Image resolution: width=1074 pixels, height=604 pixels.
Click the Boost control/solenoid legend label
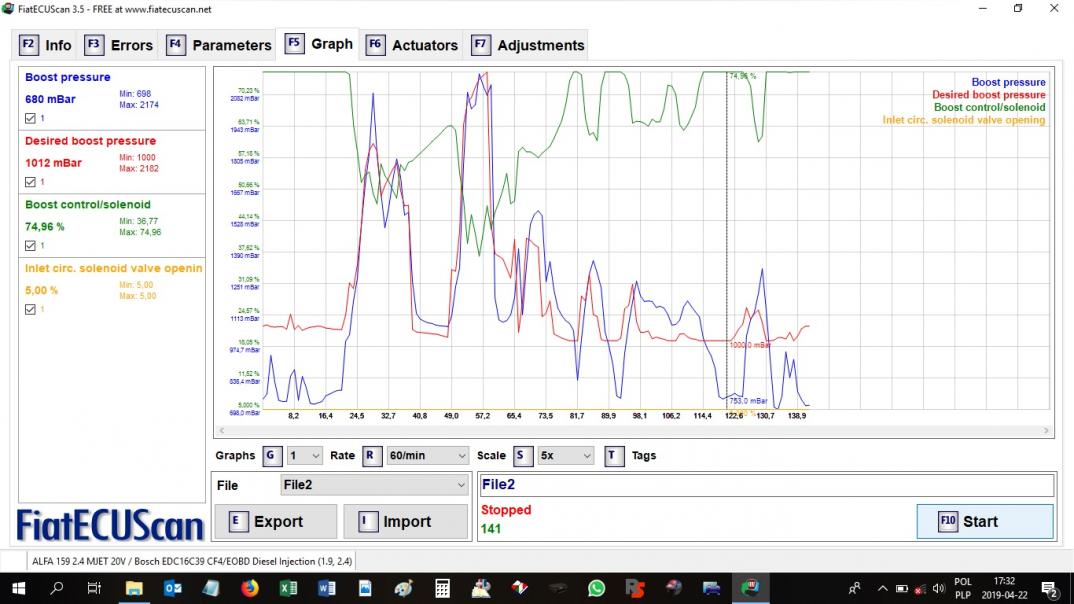(989, 108)
